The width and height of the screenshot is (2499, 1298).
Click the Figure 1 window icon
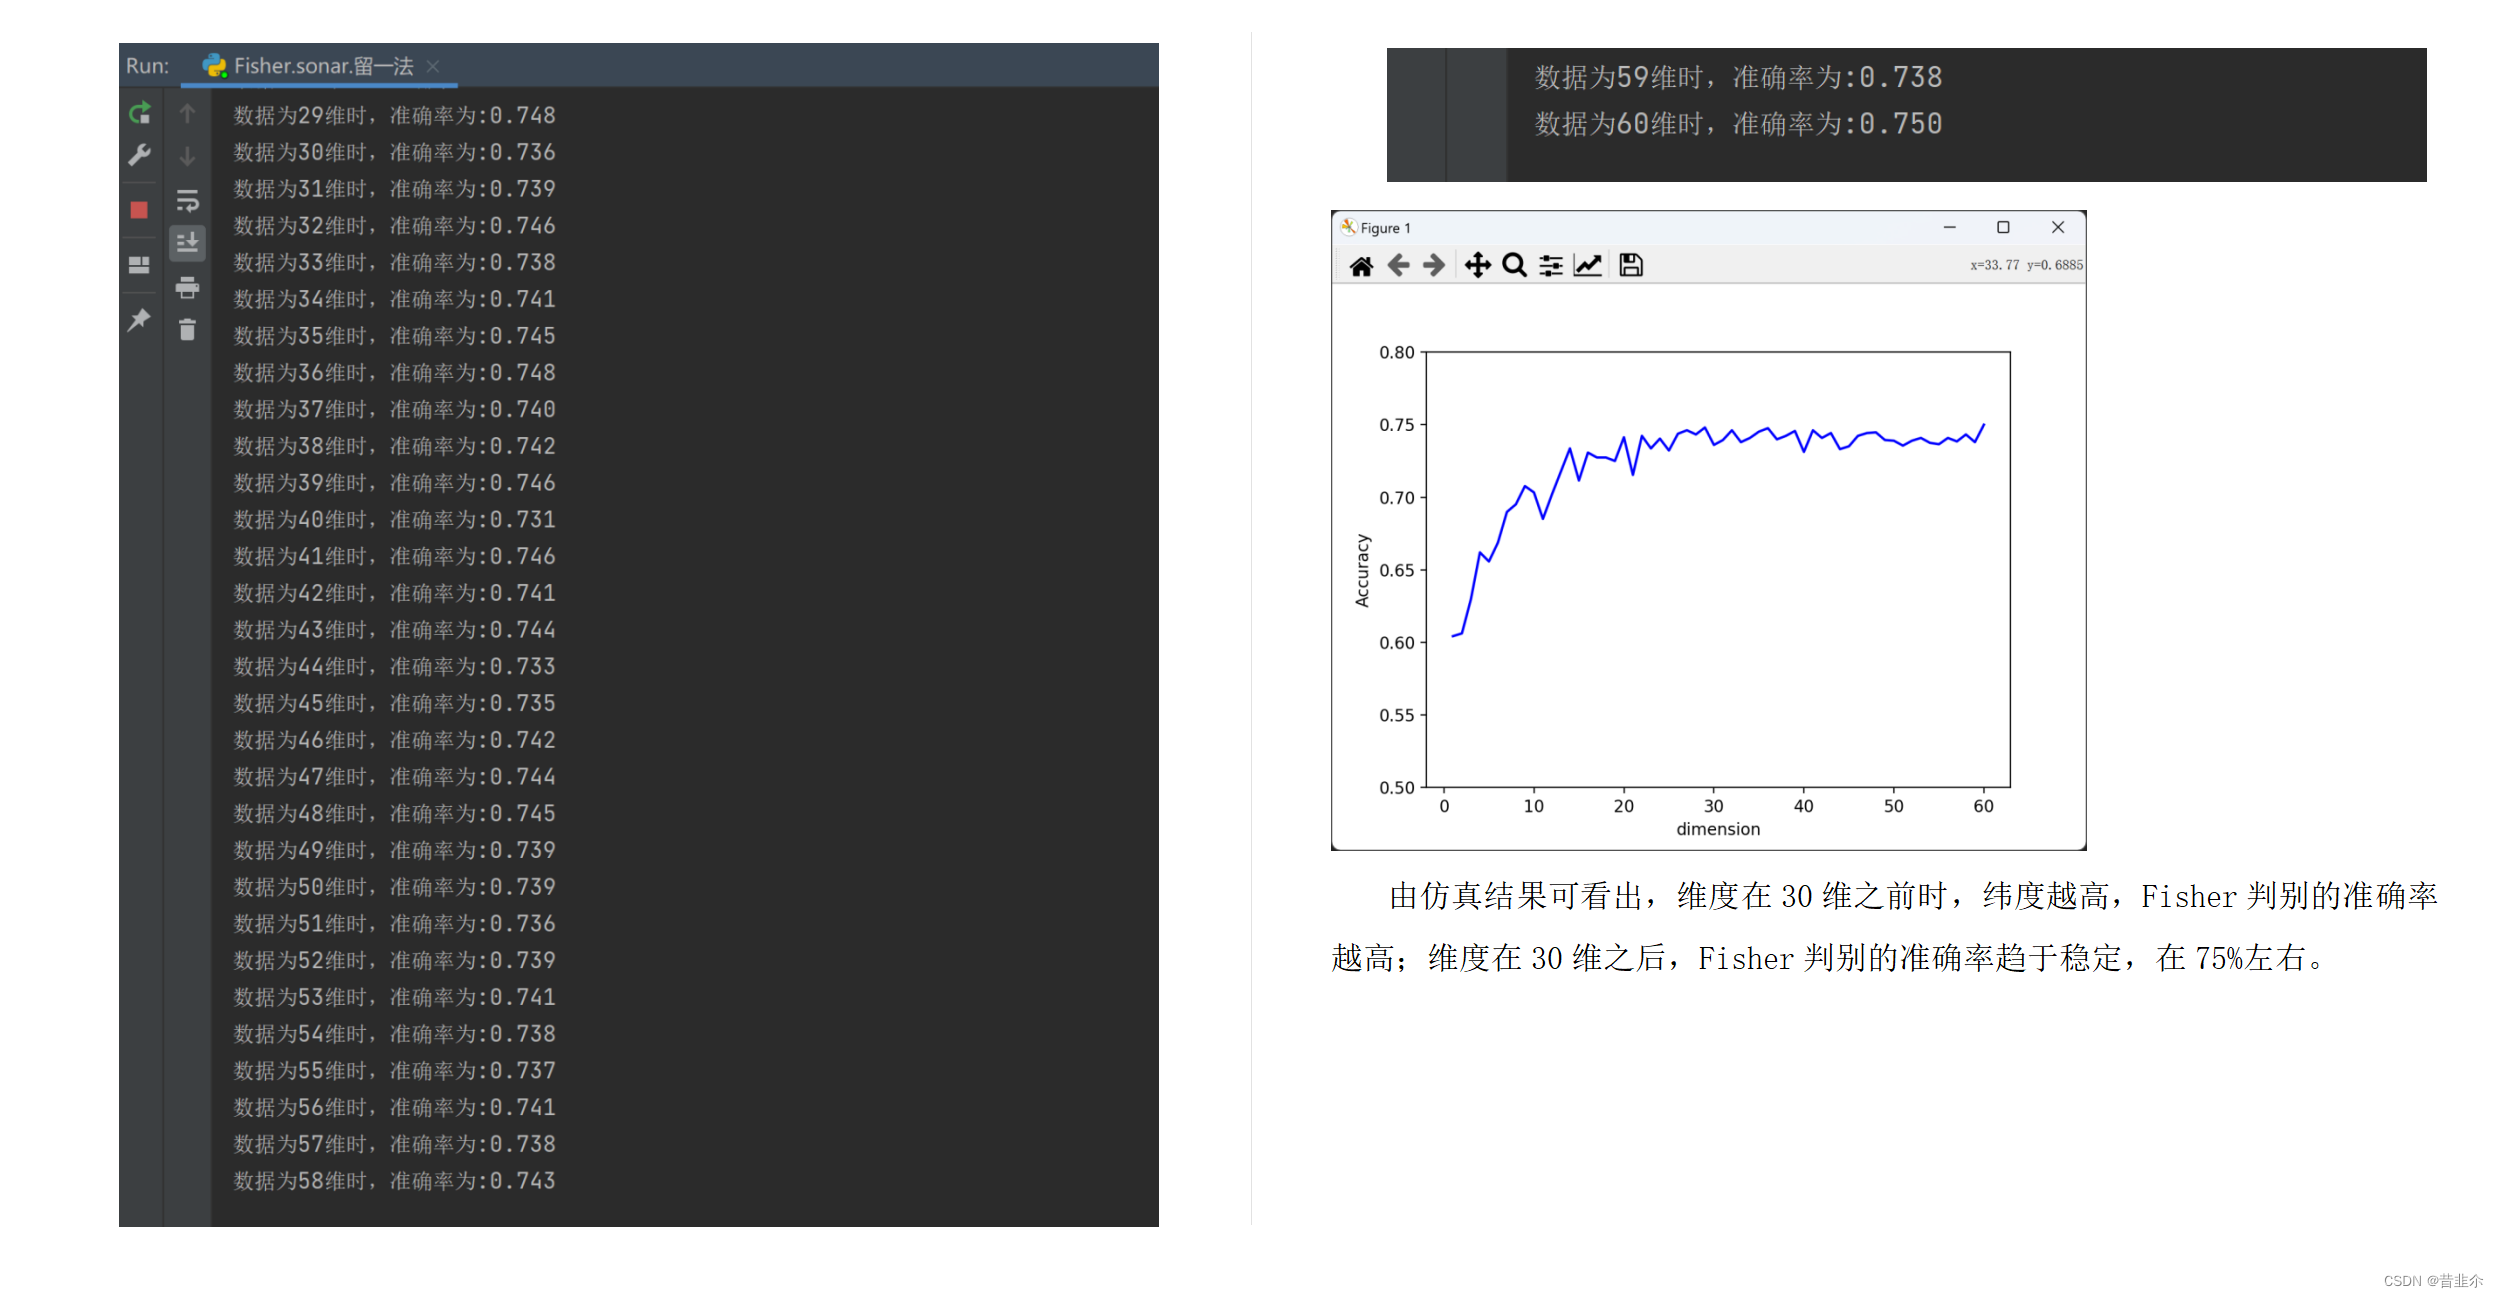(x=1348, y=227)
